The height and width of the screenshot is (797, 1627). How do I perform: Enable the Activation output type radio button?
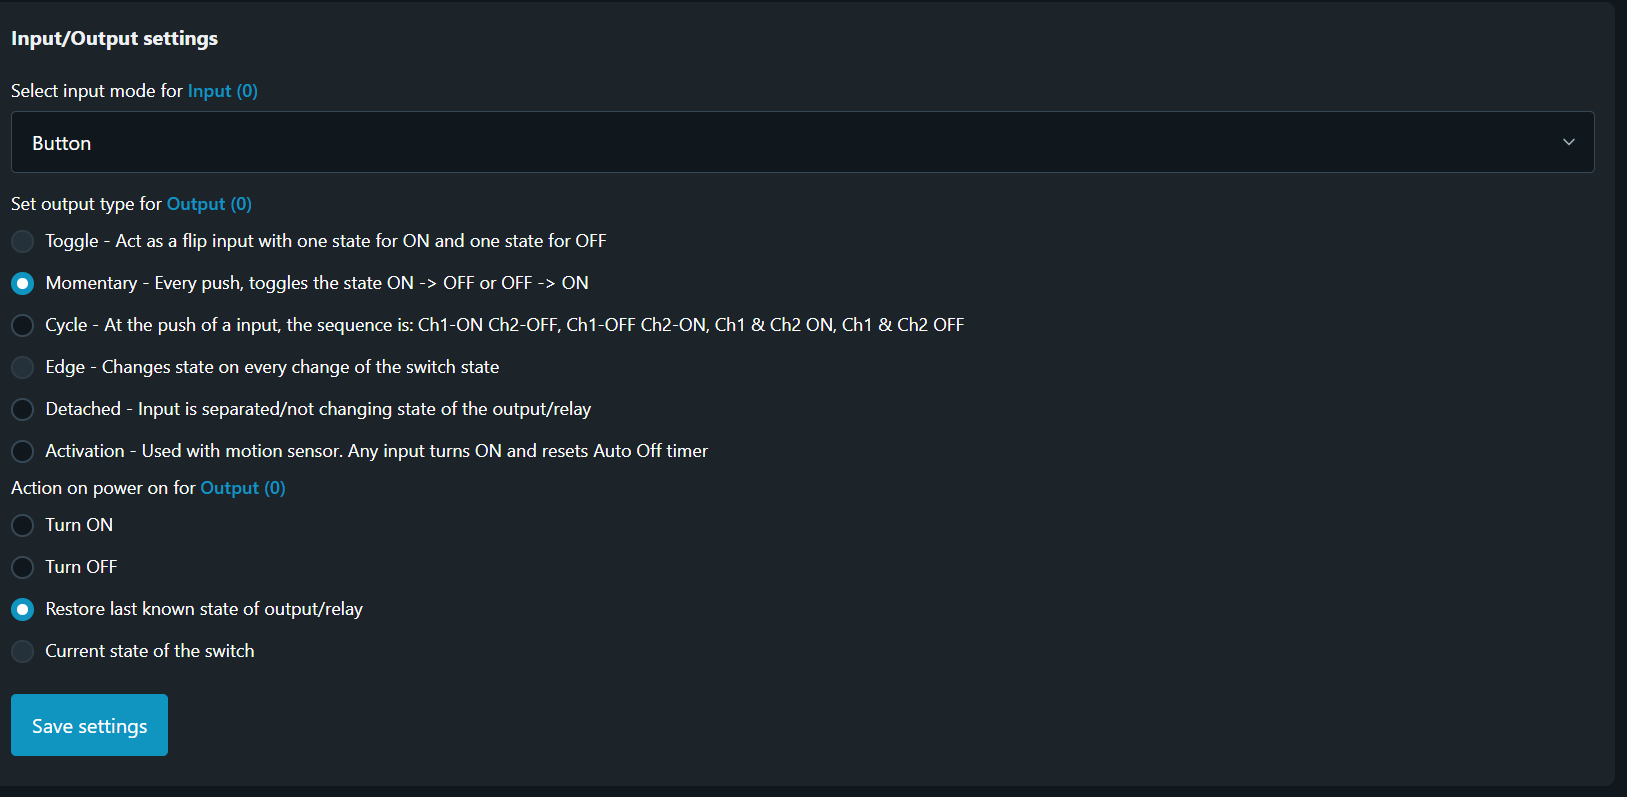point(22,451)
